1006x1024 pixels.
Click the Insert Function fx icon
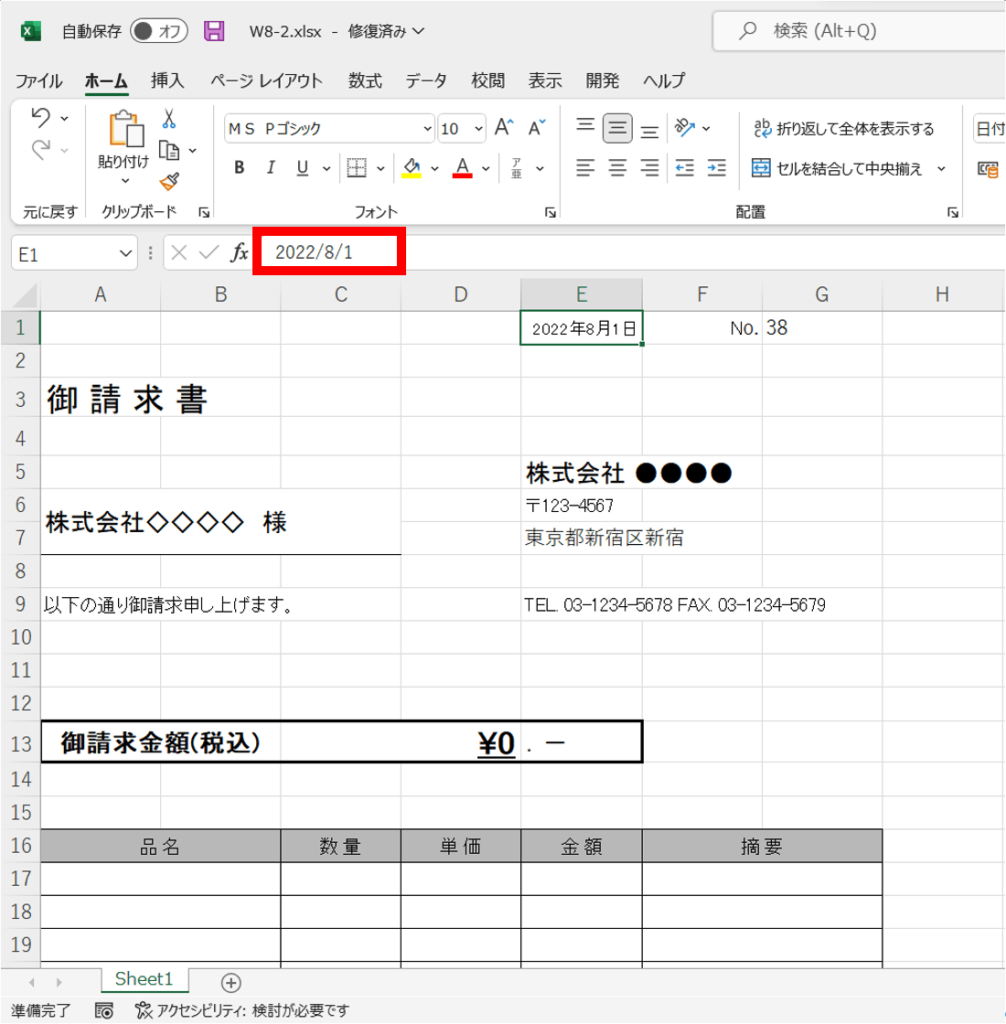coord(240,253)
